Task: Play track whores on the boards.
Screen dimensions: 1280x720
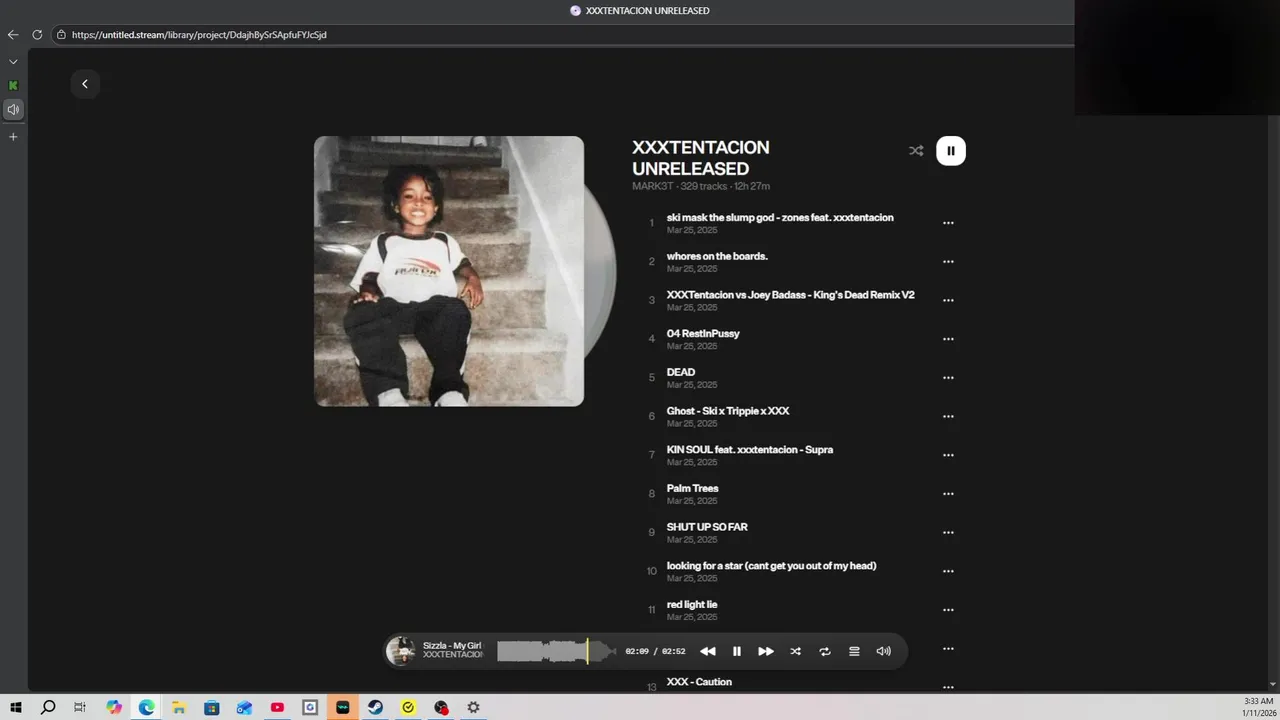Action: (717, 256)
